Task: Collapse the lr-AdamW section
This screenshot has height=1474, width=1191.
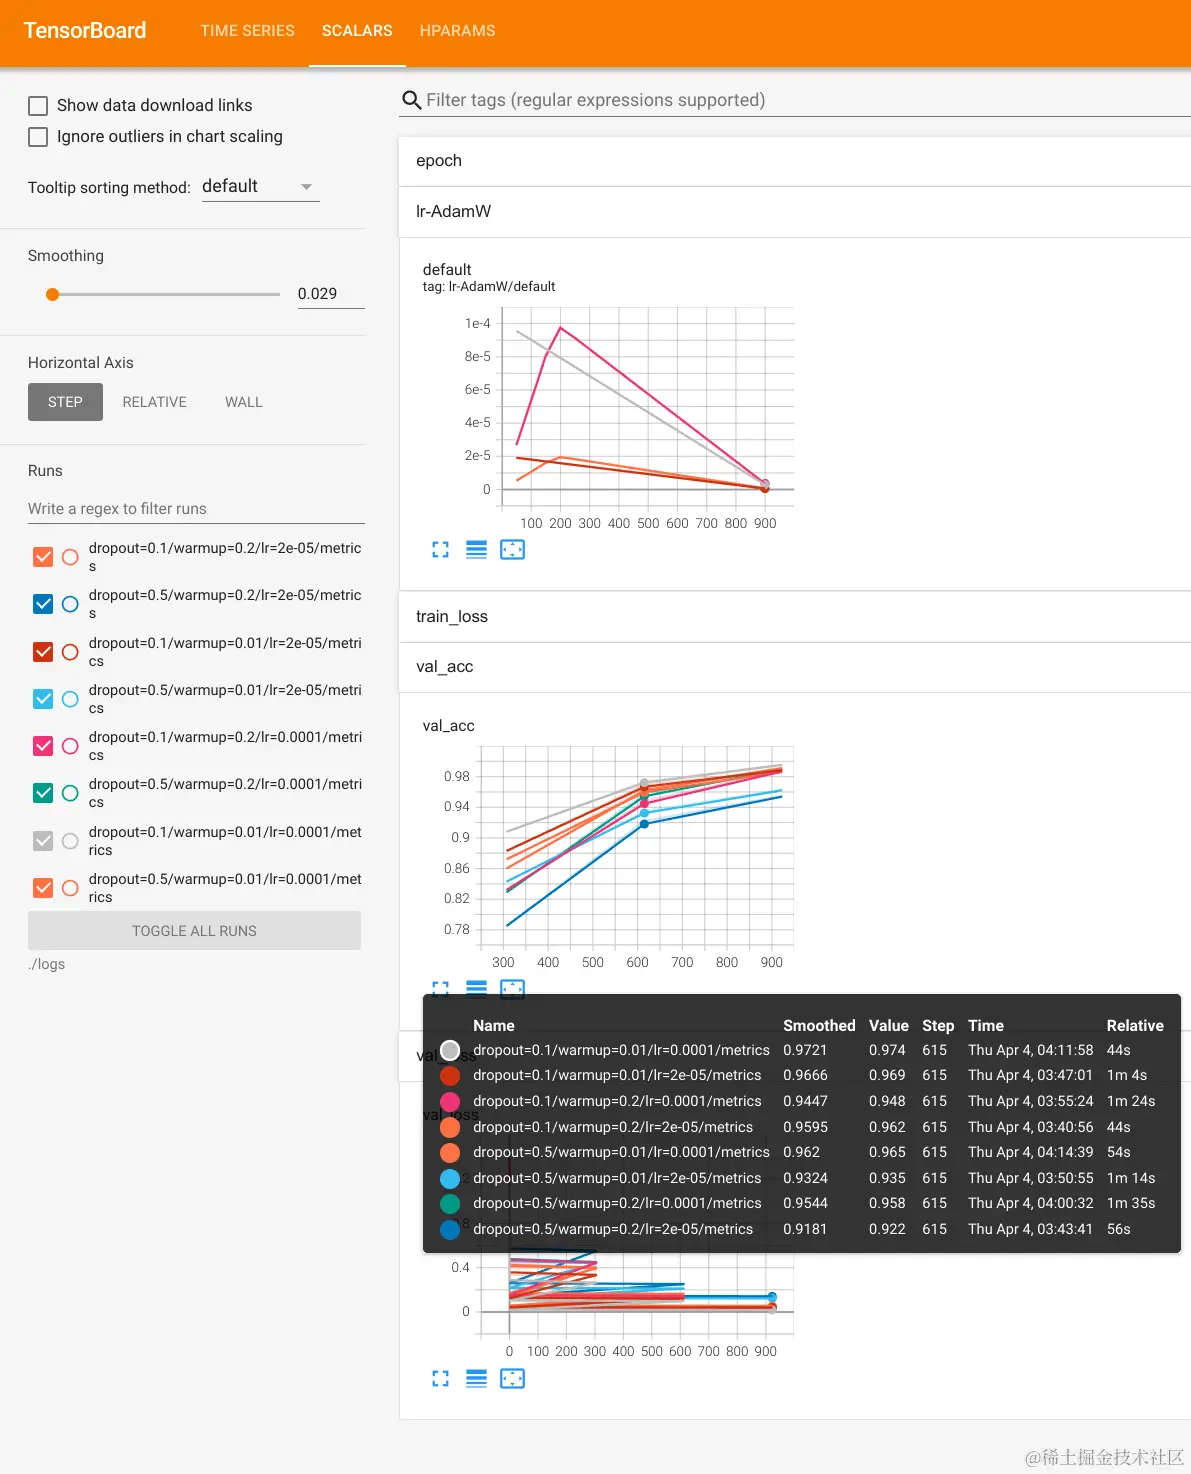Action: [x=794, y=212]
